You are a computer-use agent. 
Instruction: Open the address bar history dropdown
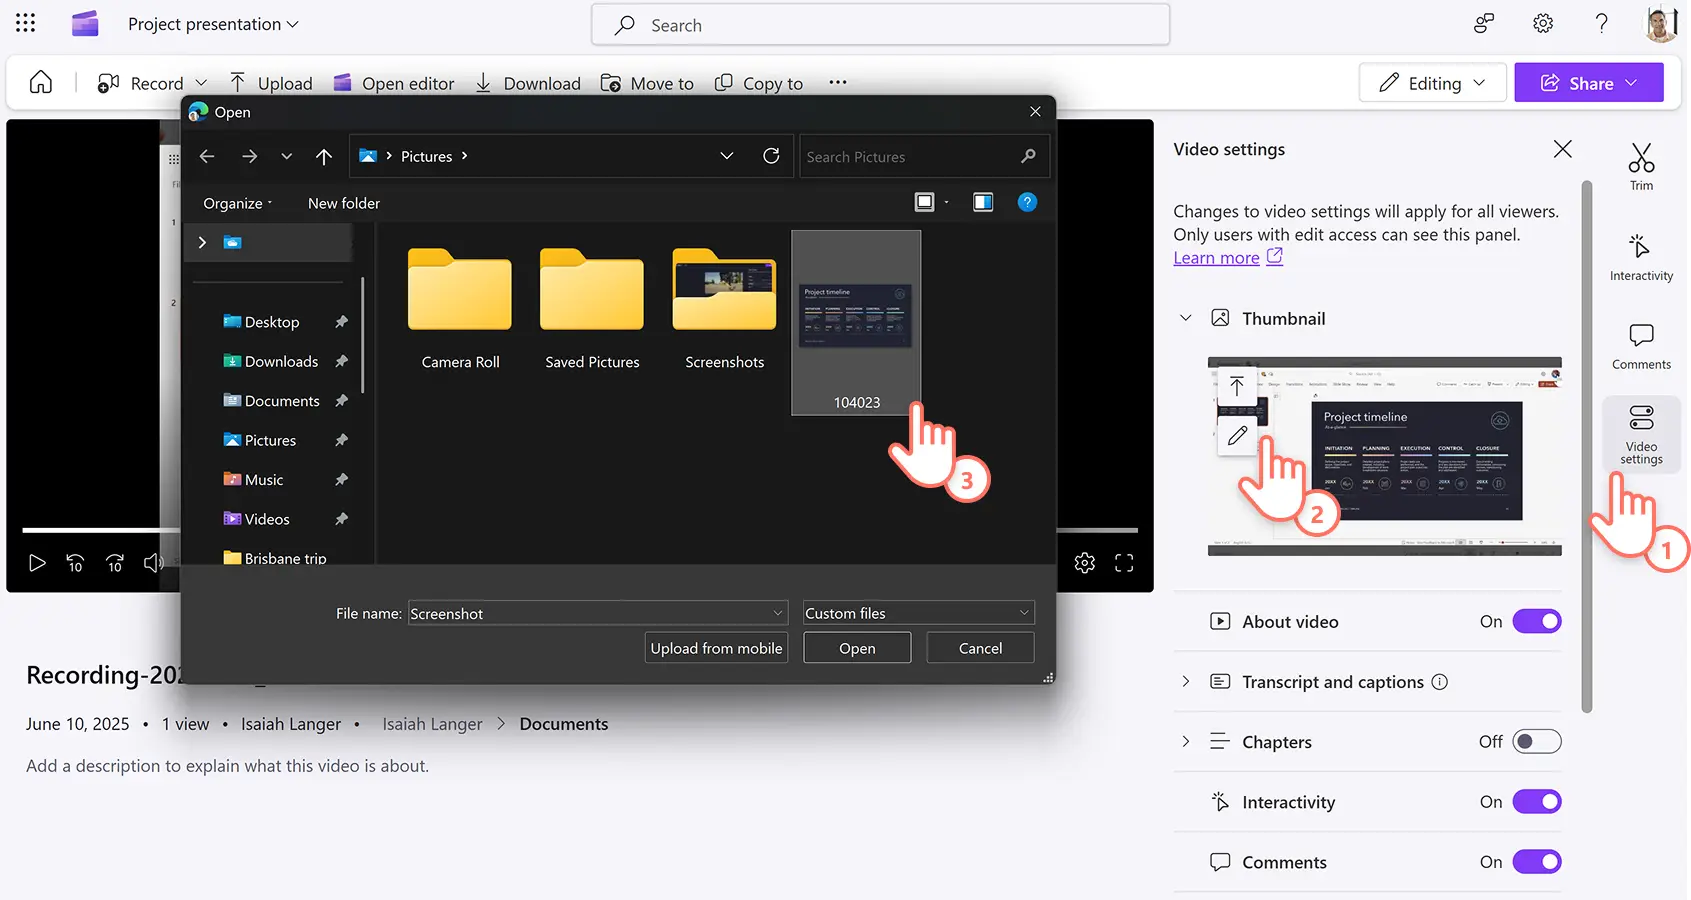click(727, 156)
